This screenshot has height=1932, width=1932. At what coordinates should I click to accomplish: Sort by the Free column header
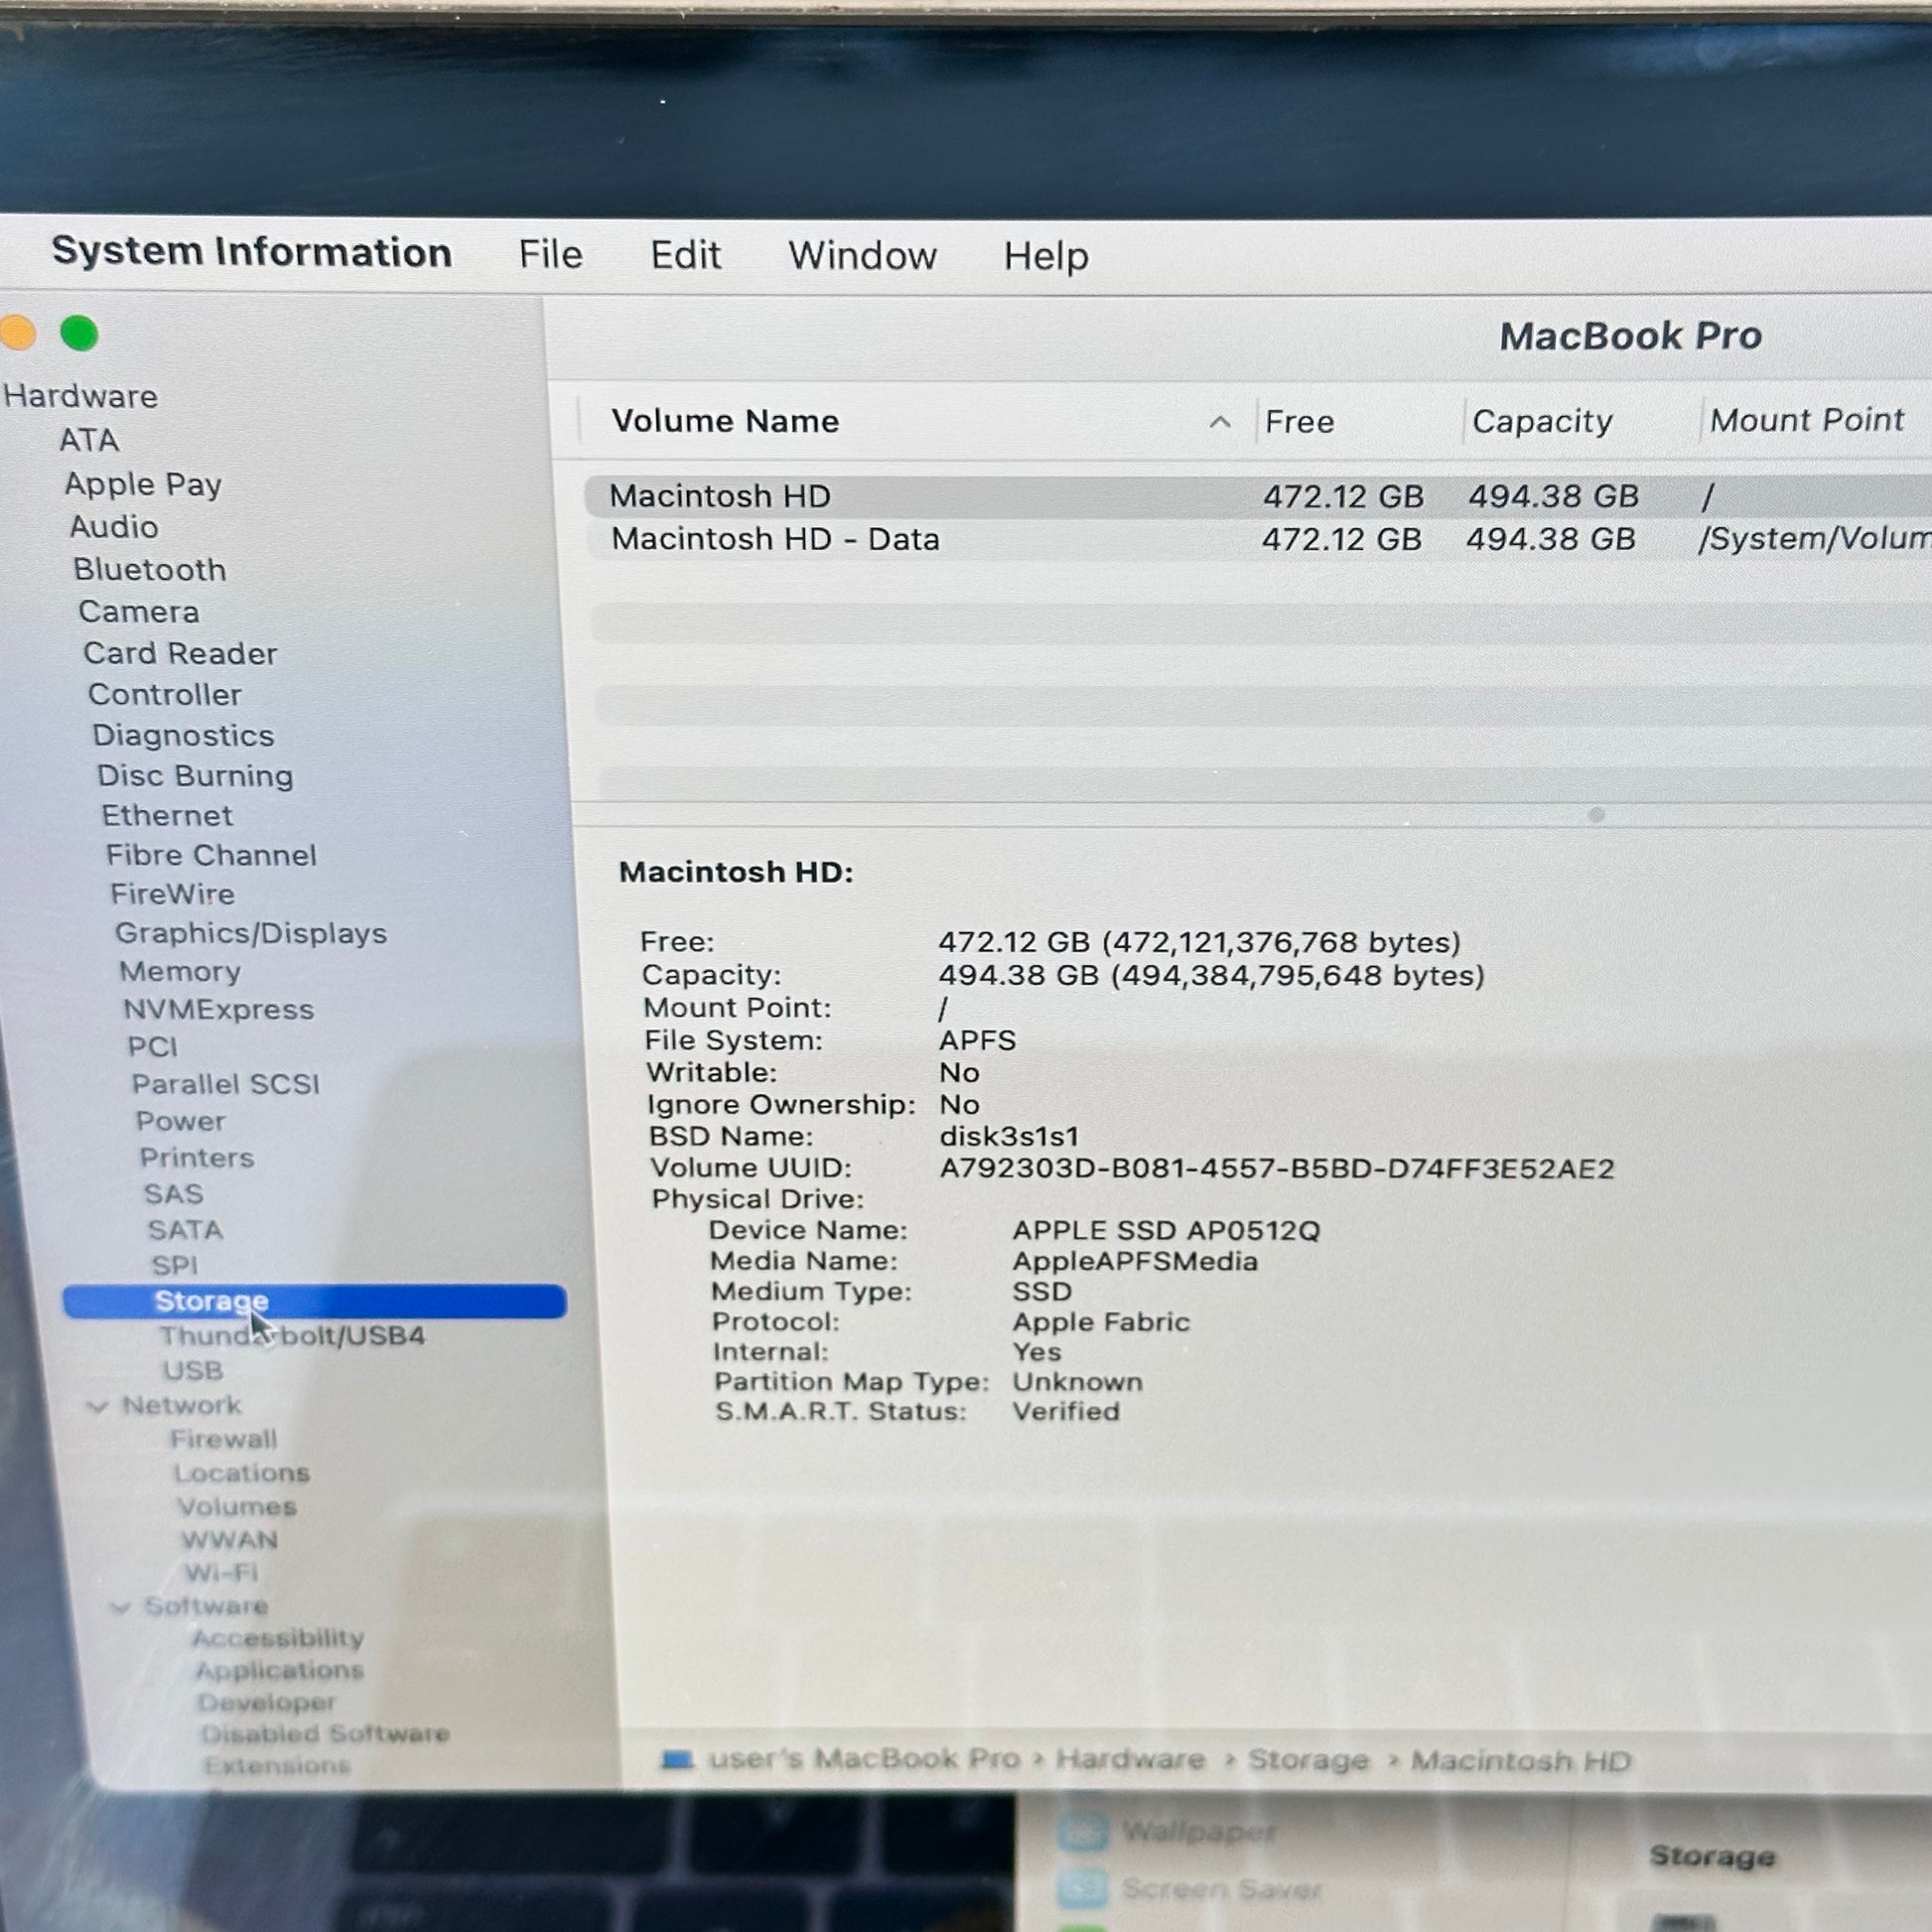[1299, 422]
